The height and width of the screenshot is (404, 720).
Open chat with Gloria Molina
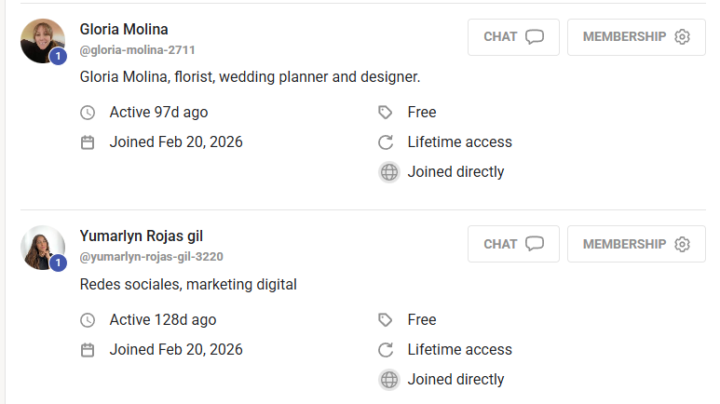(x=513, y=37)
